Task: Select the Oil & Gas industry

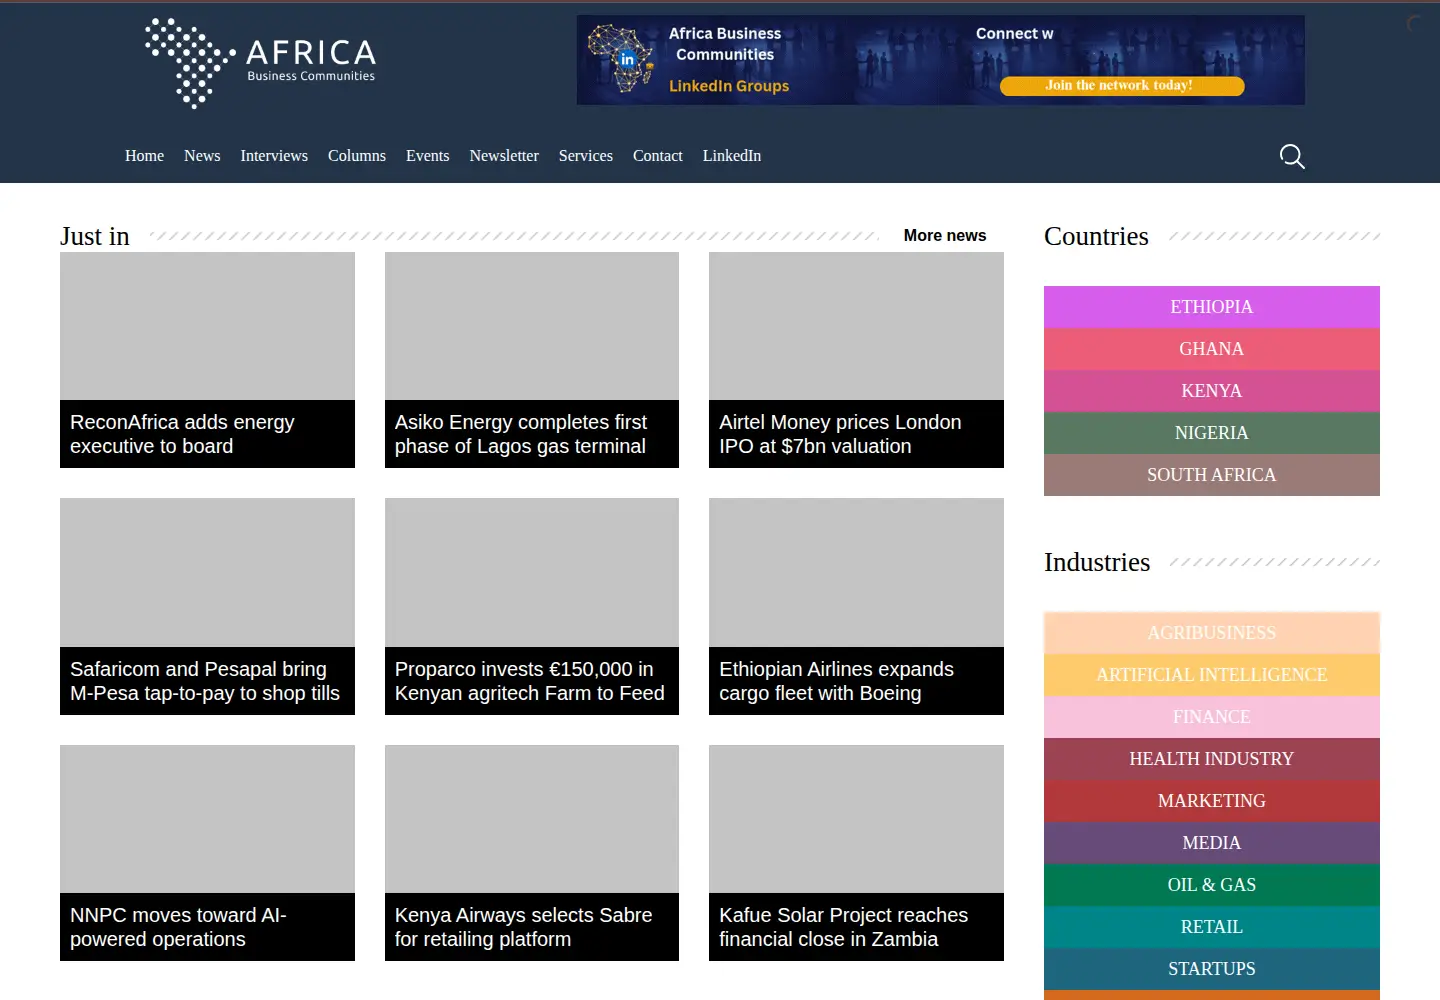Action: tap(1212, 885)
